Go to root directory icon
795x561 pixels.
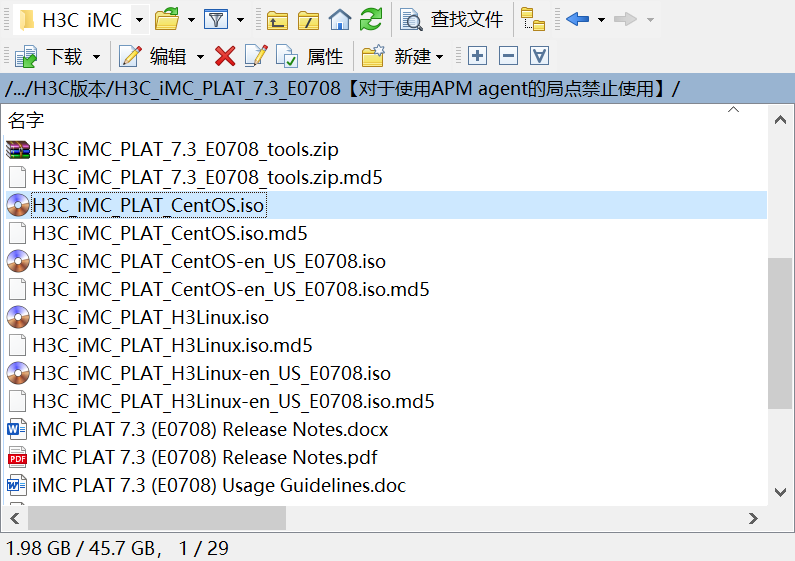coord(308,20)
